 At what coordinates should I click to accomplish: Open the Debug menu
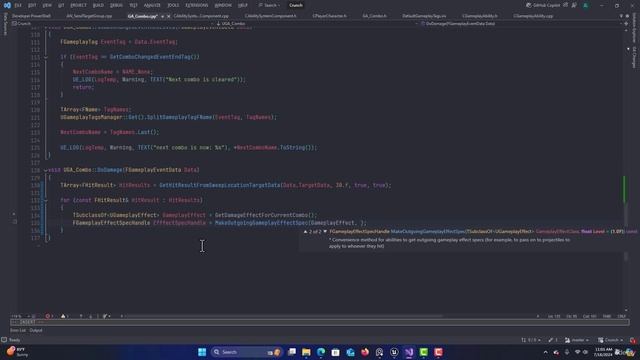point(116,5)
